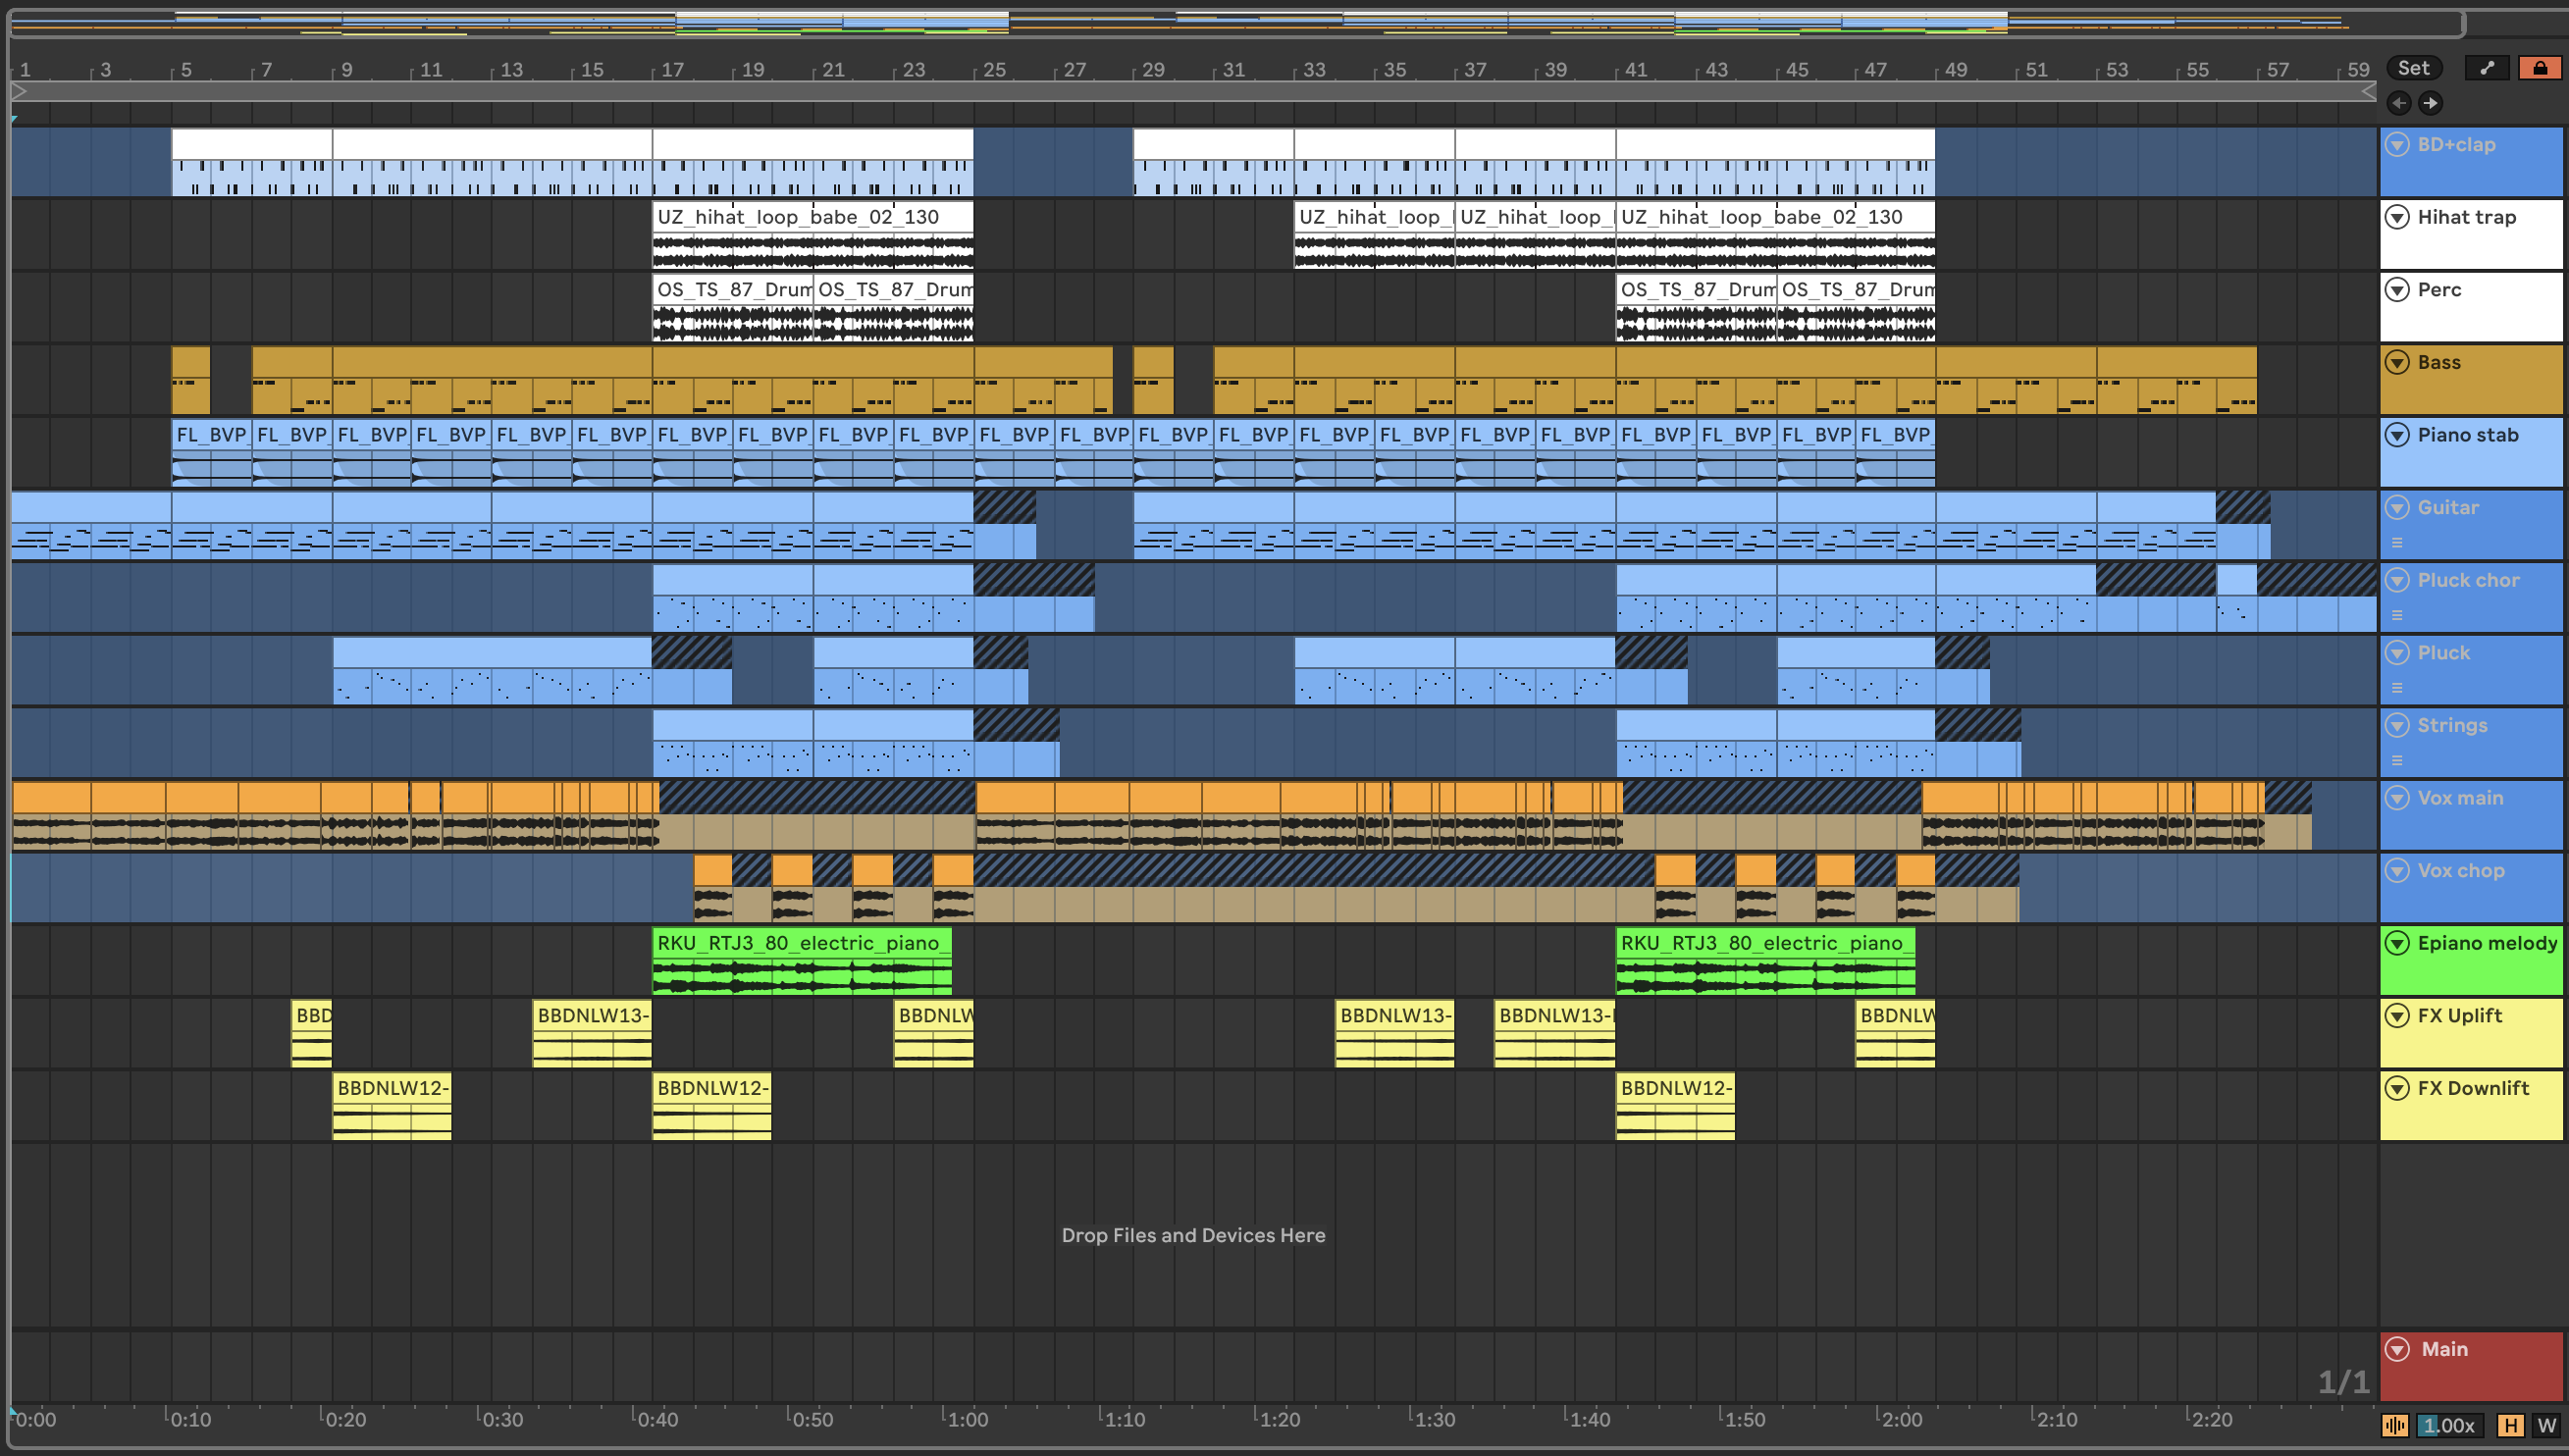This screenshot has height=1456, width=2569.
Task: Unfold the Bass track arrow
Action: point(2397,362)
